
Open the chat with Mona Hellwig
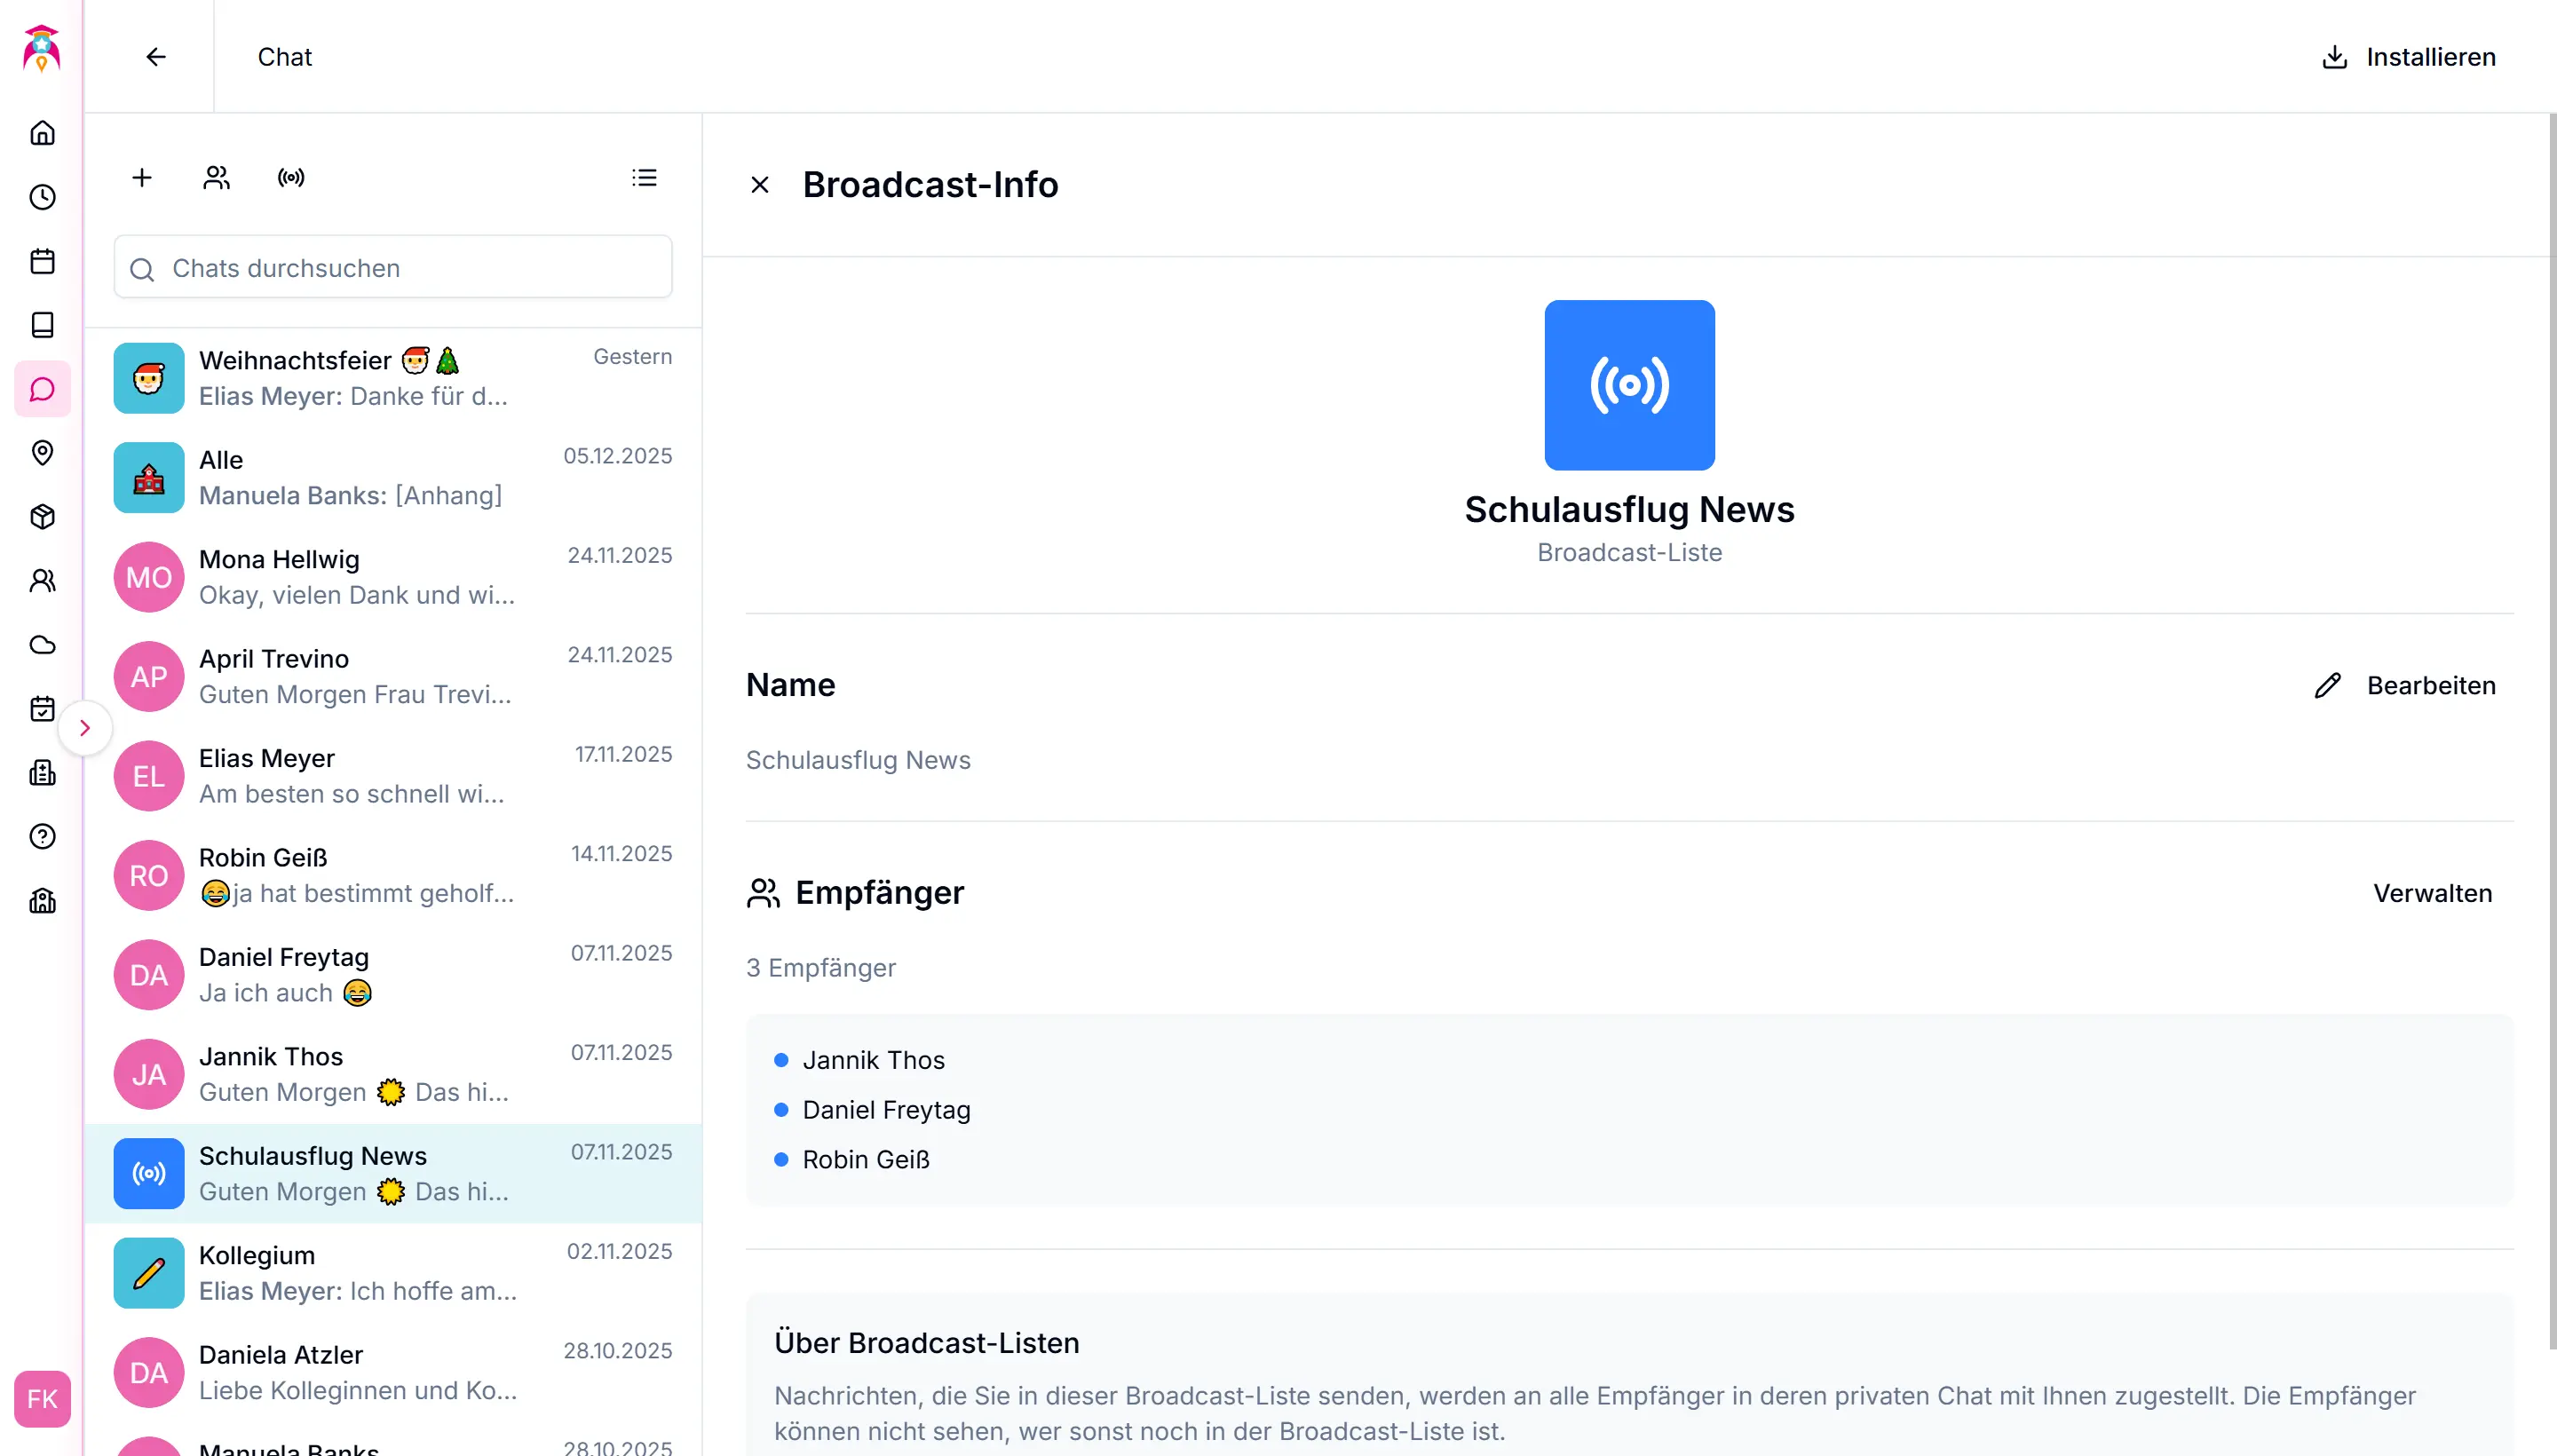click(x=393, y=577)
